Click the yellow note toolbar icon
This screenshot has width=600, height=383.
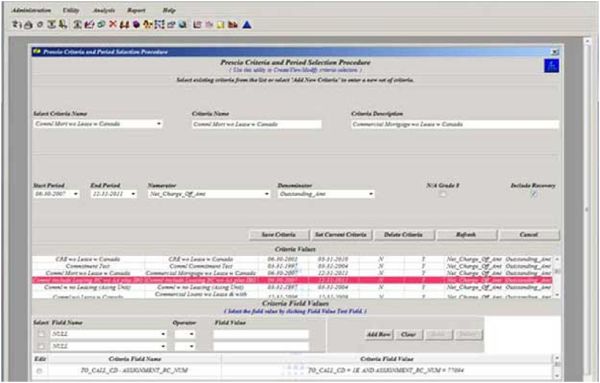click(220, 25)
